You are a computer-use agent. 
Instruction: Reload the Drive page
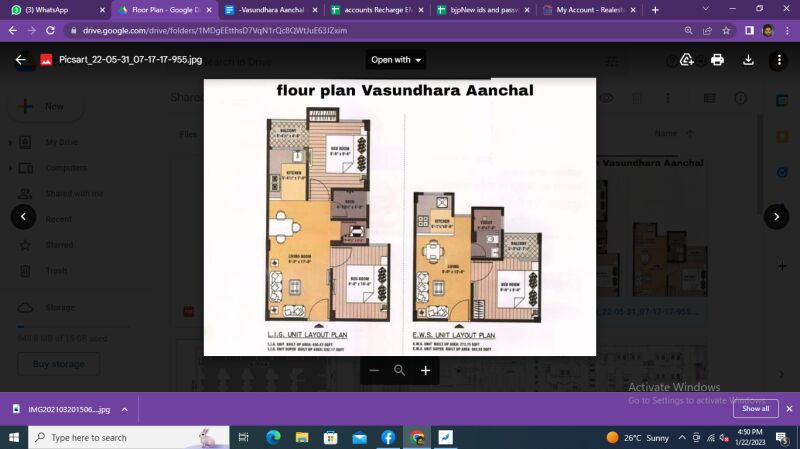pyautogui.click(x=50, y=31)
